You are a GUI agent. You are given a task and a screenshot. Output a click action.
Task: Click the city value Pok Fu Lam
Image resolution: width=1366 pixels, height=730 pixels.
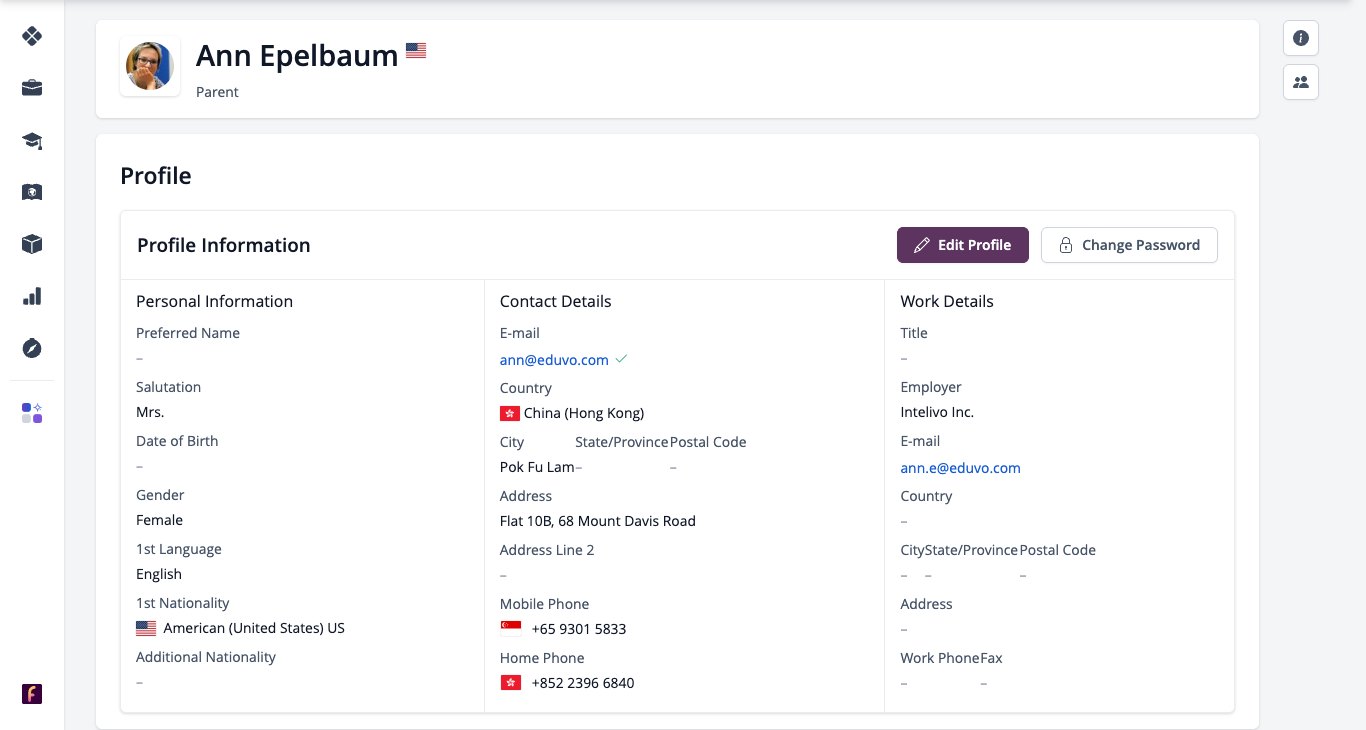pos(537,467)
